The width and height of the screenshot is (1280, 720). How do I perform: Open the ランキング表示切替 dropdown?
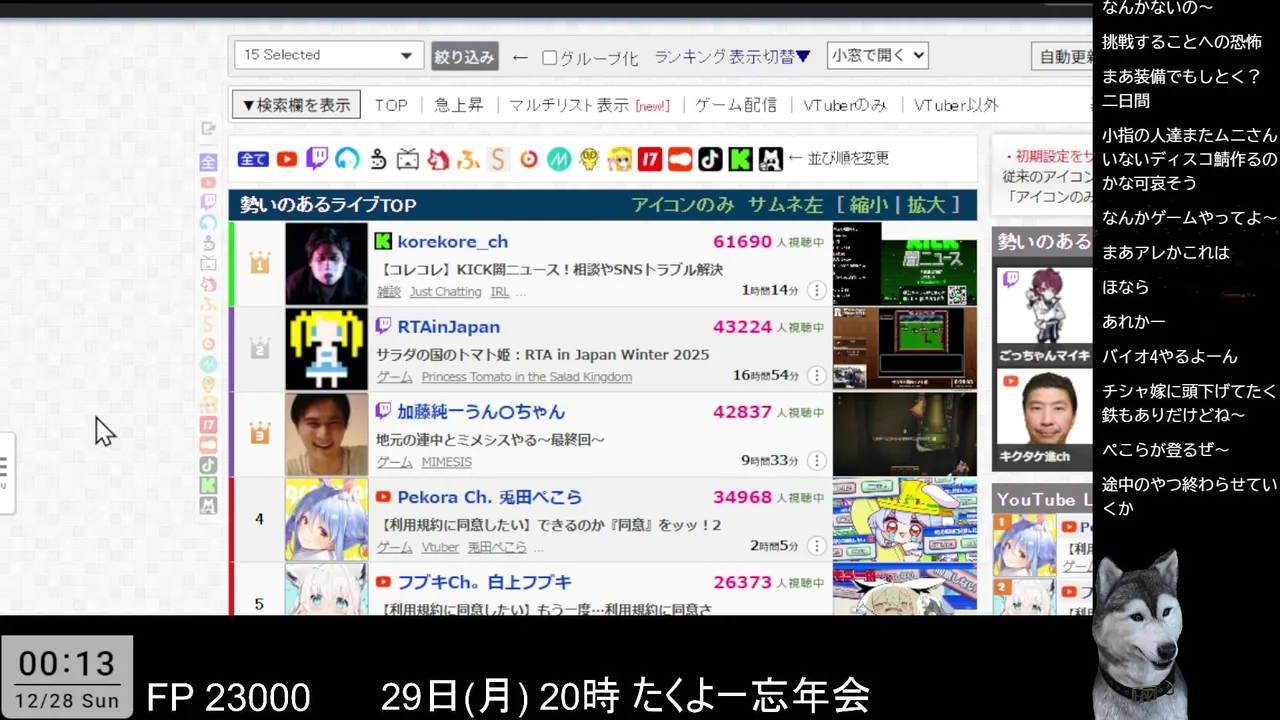pyautogui.click(x=732, y=57)
